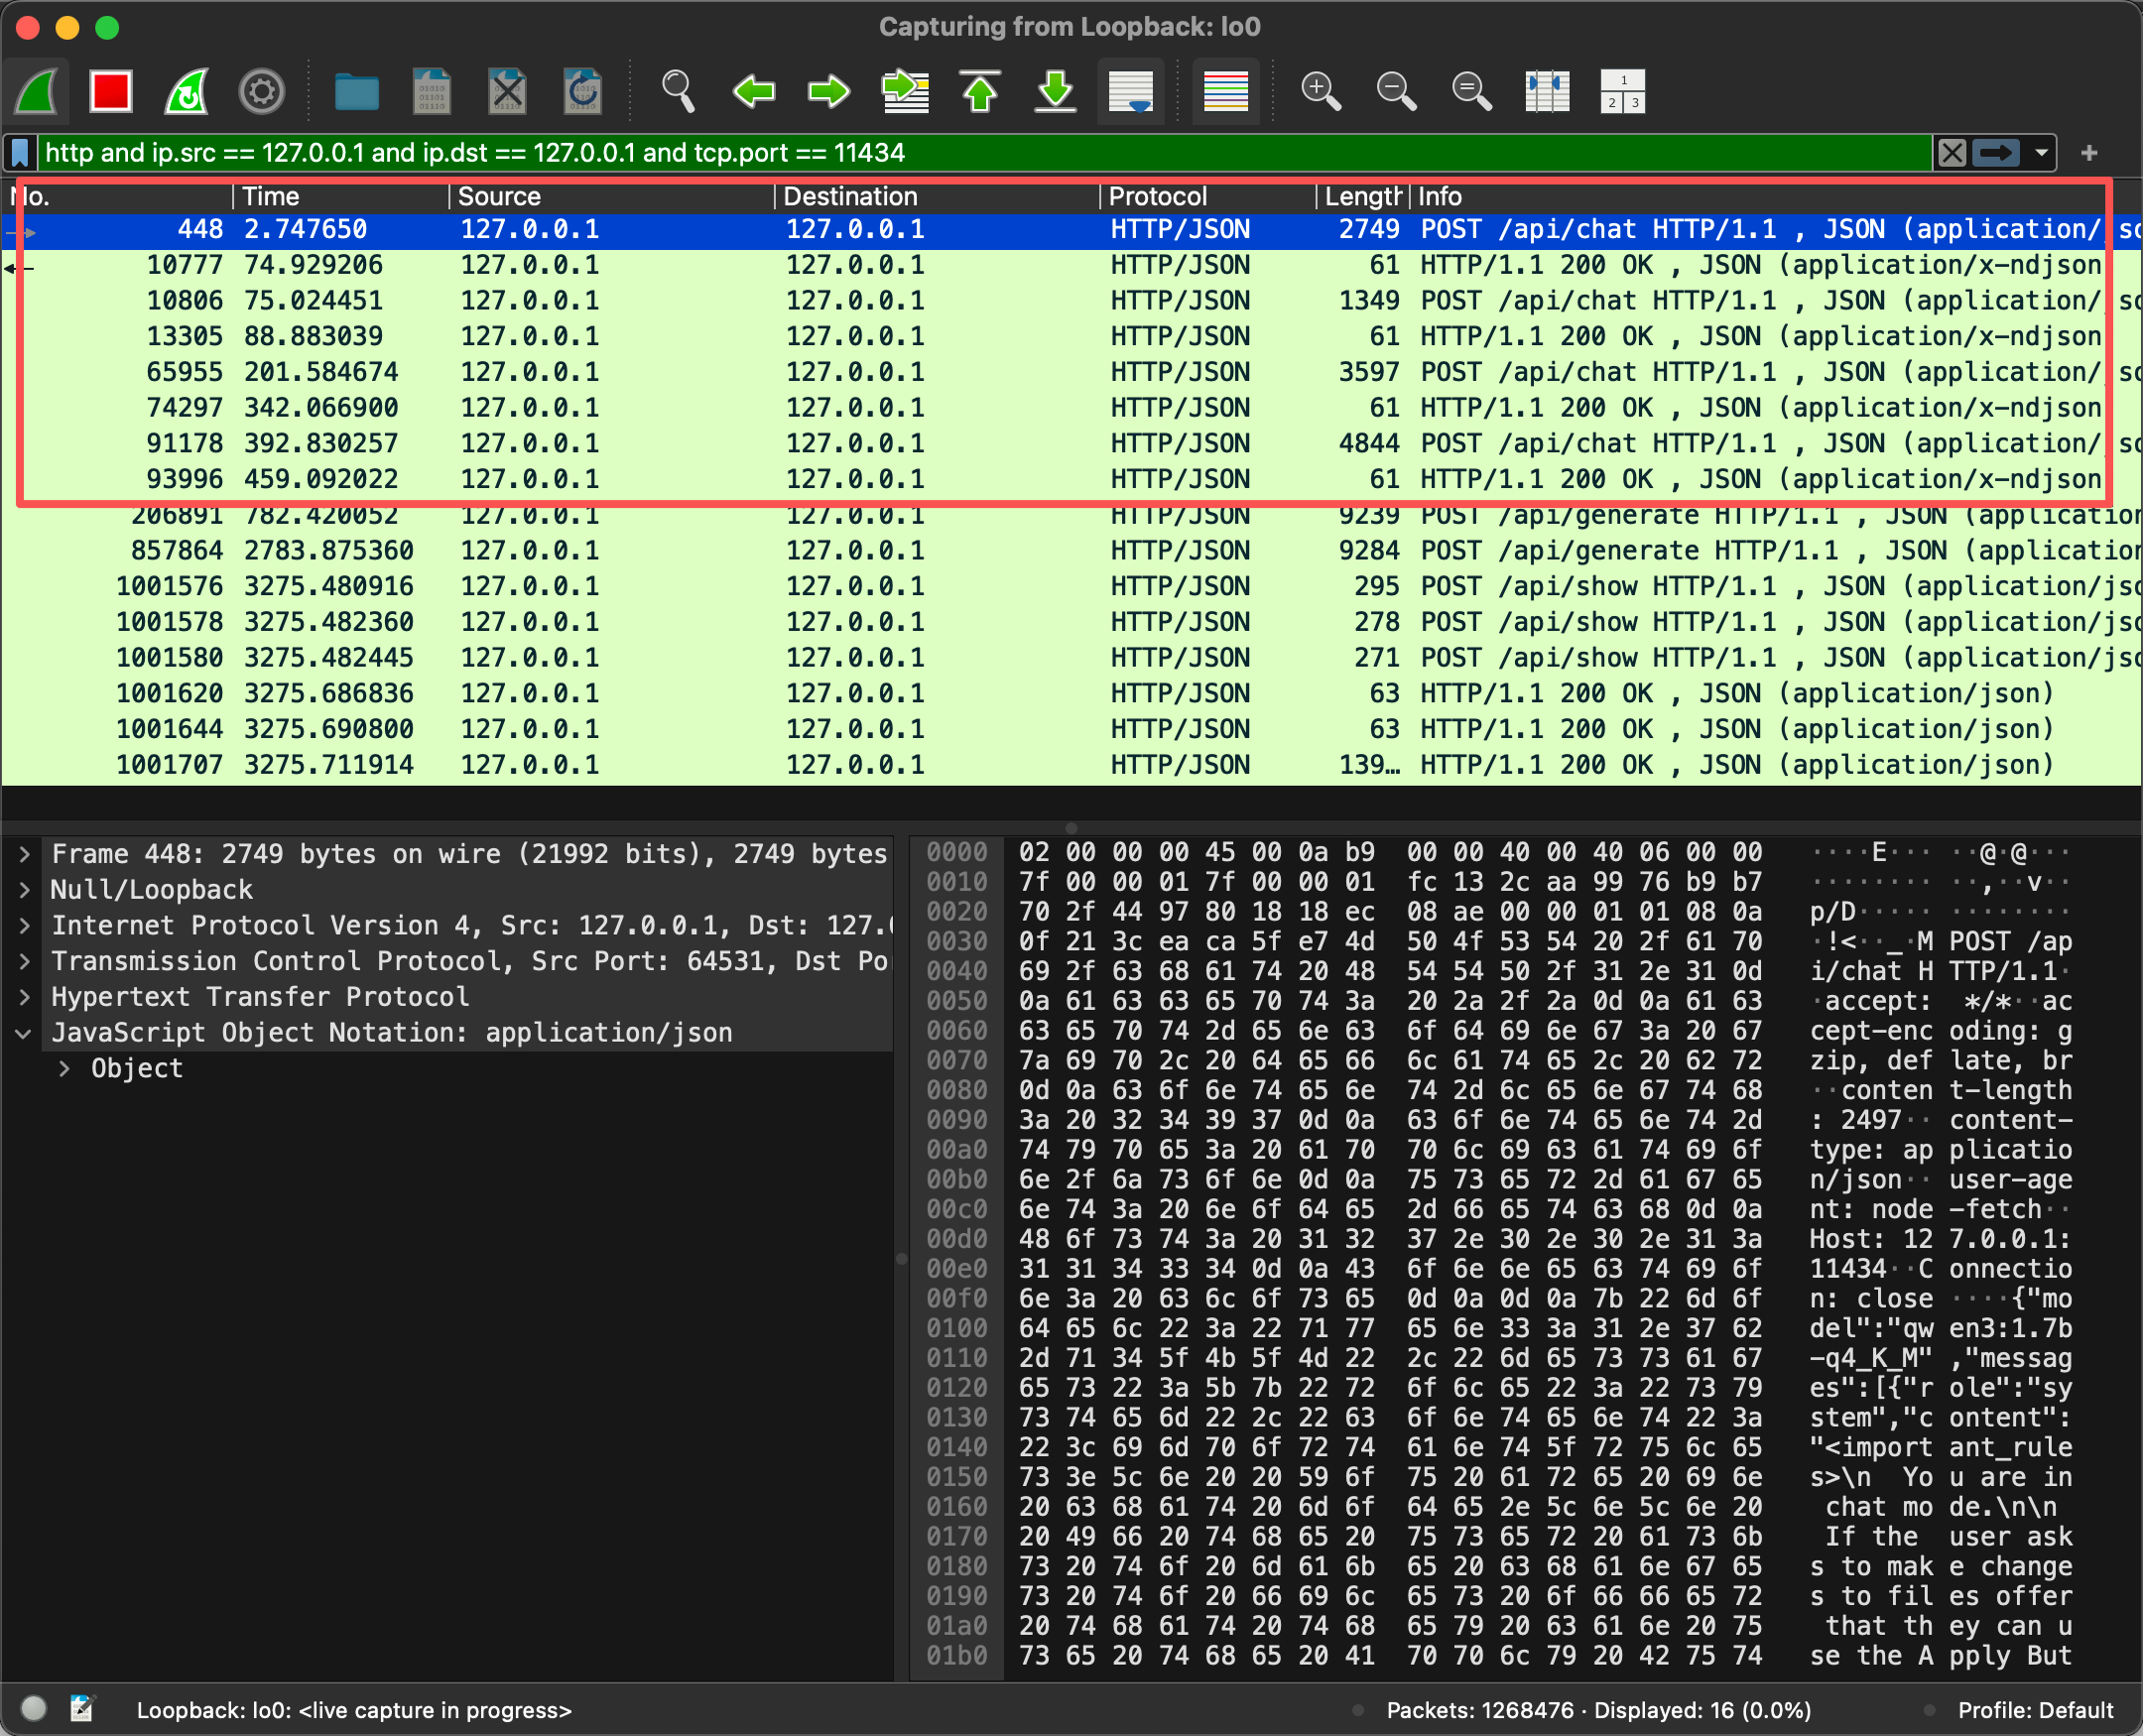Image resolution: width=2143 pixels, height=1736 pixels.
Task: Open the display filter history dropdown
Action: click(2041, 153)
